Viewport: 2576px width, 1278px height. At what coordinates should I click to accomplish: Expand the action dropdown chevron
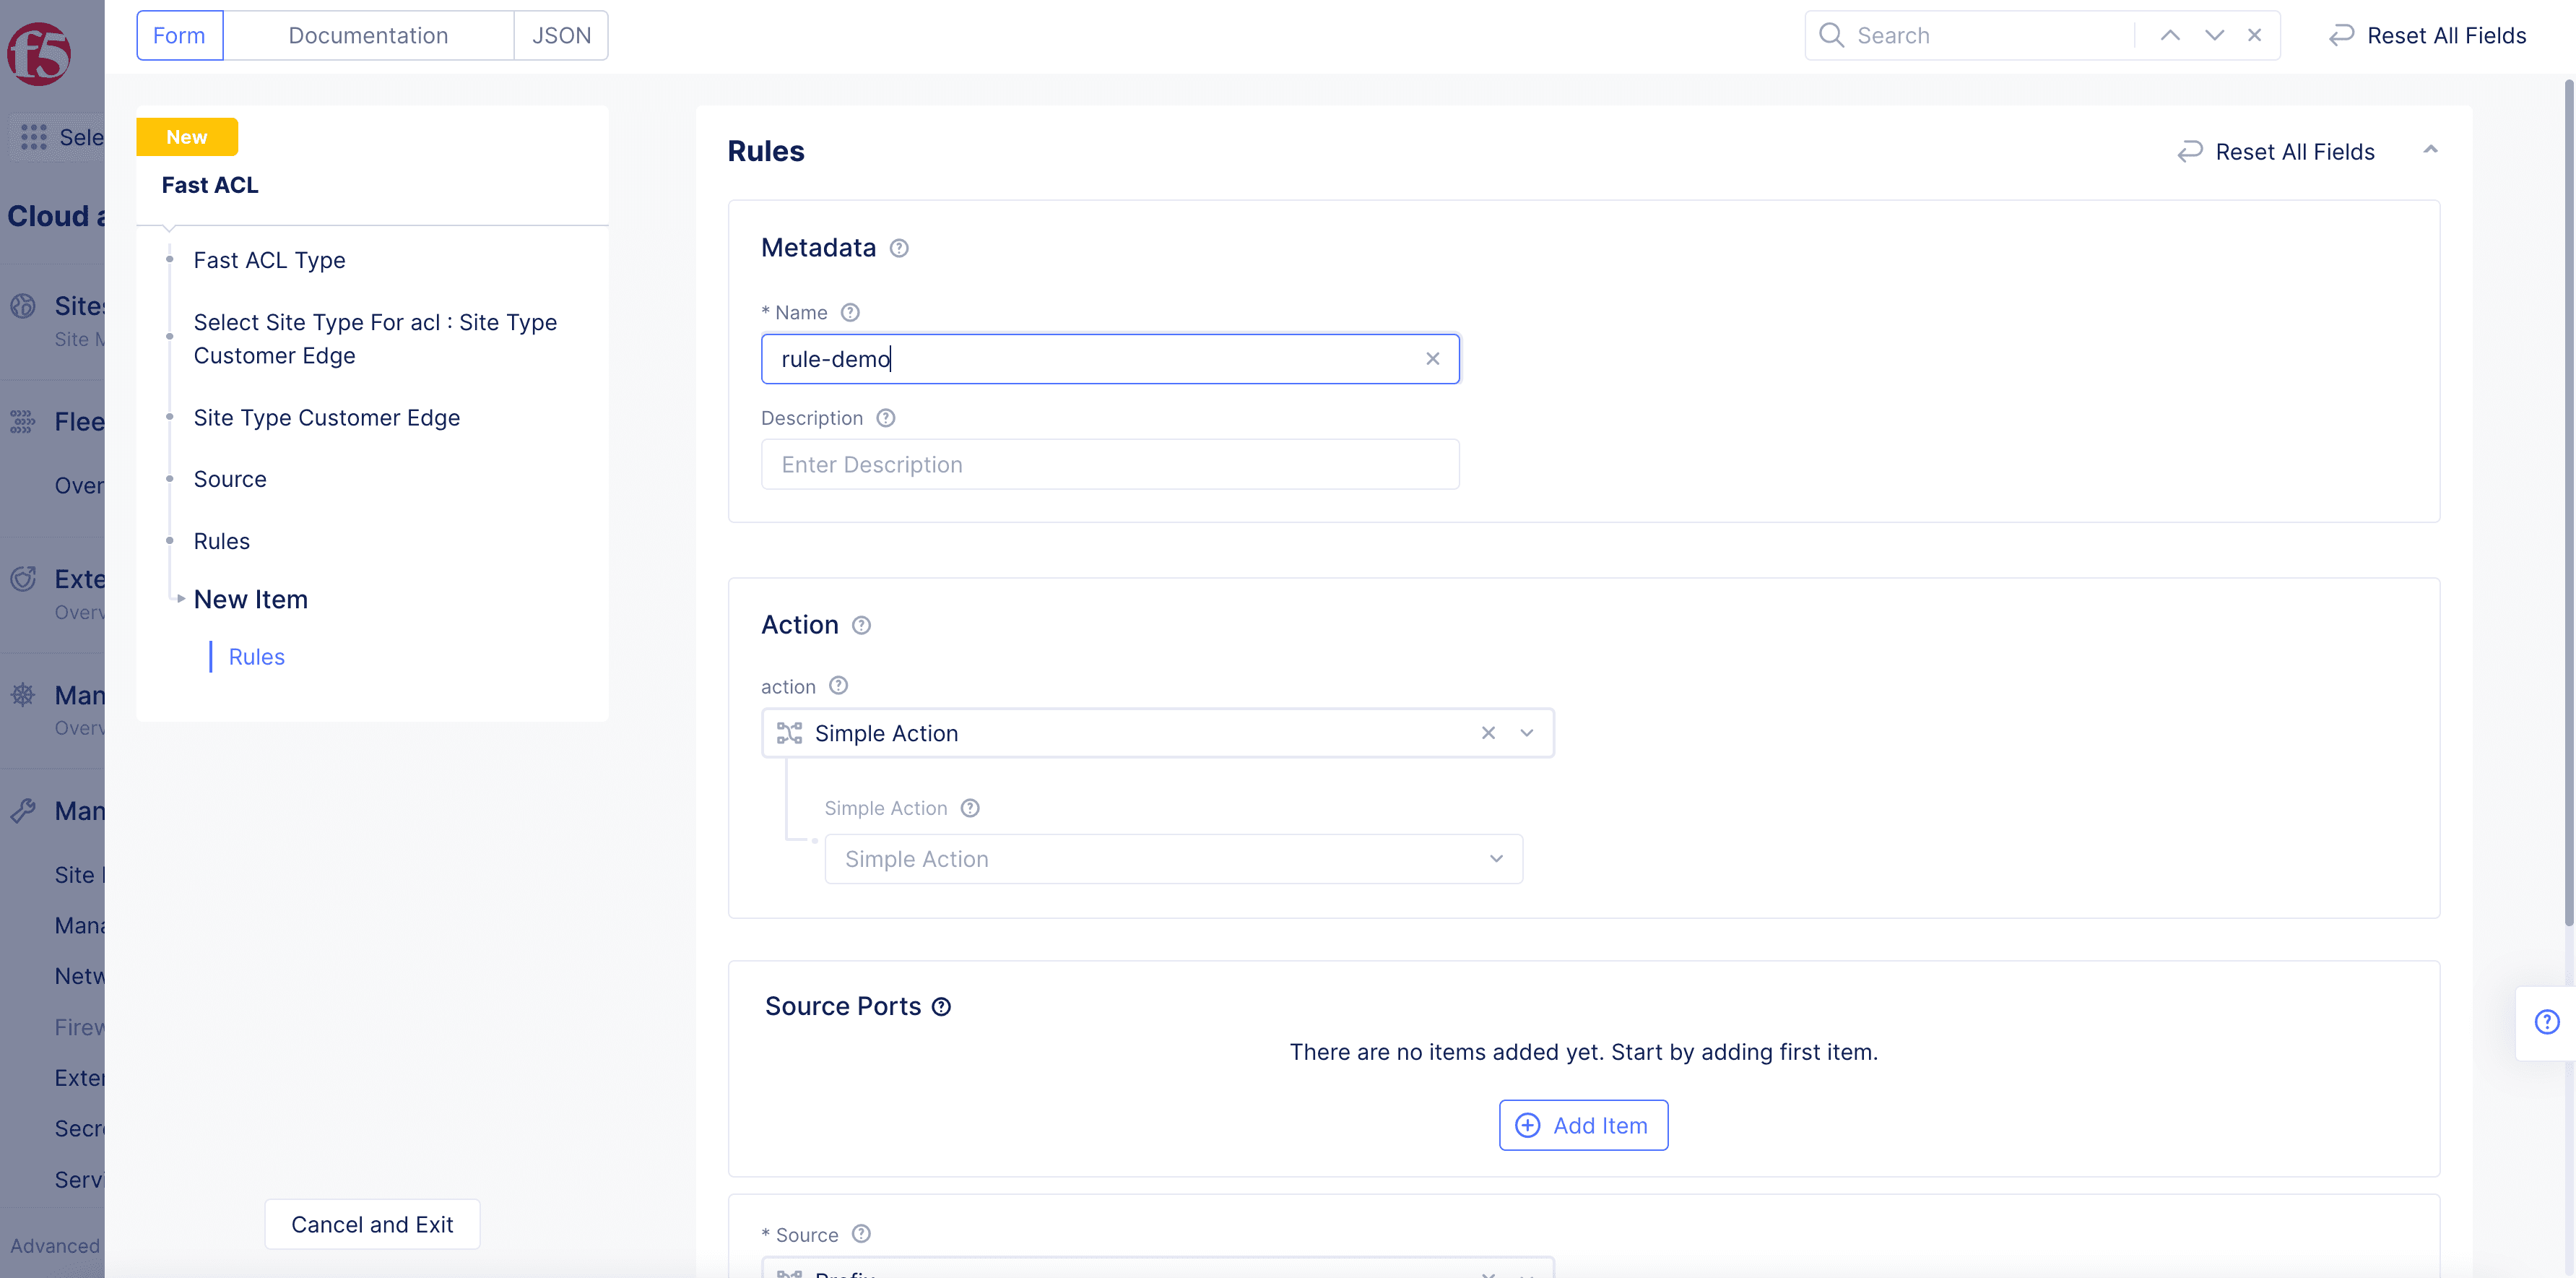click(x=1526, y=733)
